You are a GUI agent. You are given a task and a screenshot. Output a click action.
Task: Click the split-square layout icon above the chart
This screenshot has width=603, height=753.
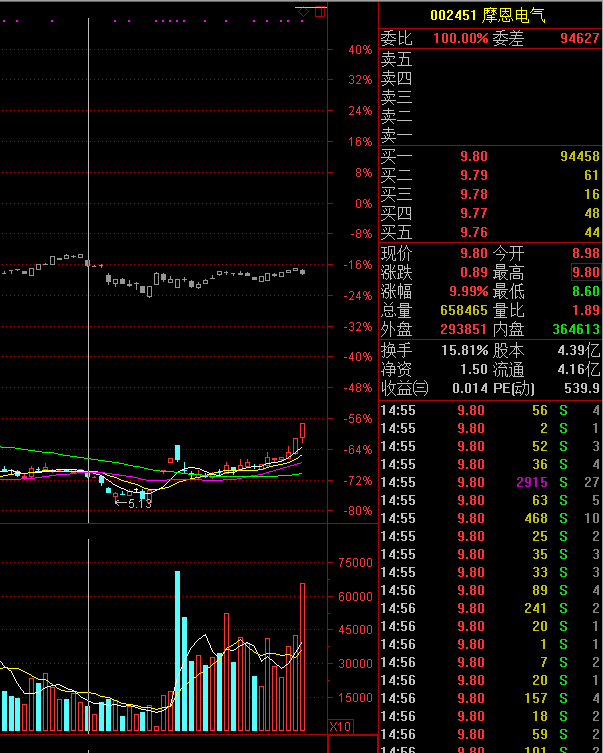coord(320,12)
